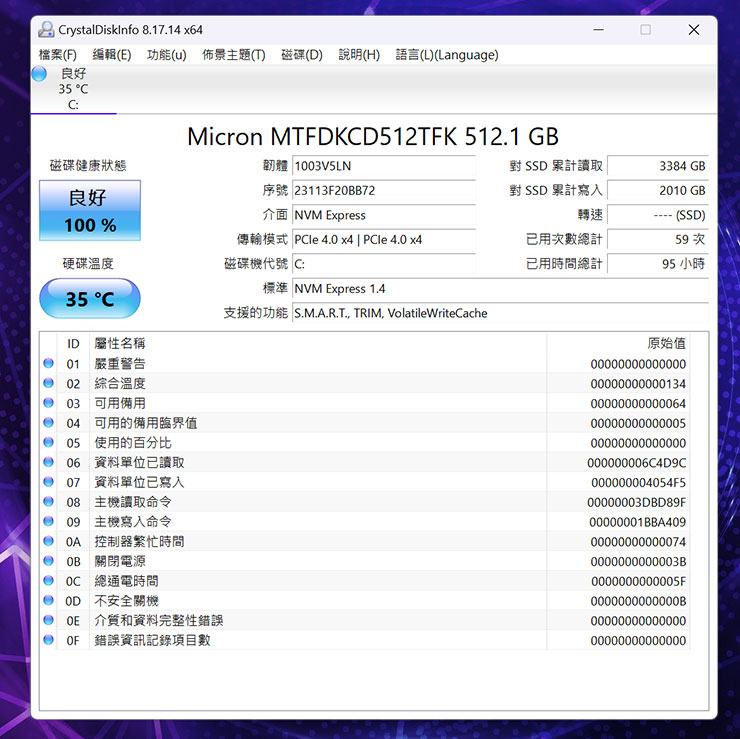Viewport: 740px width, 739px height.
Task: Select the 綜合溫度 attribute name
Action: coord(120,384)
